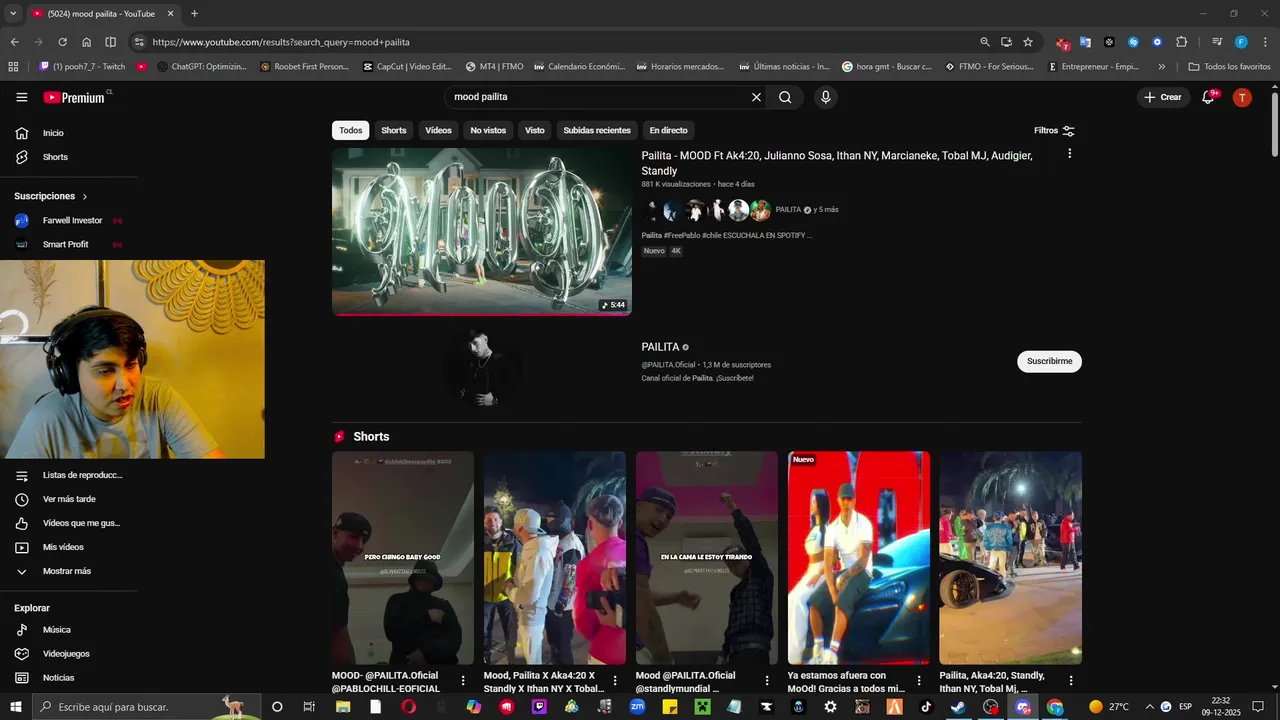Select the Vídeos filter chip
1280x720 pixels.
pos(438,130)
